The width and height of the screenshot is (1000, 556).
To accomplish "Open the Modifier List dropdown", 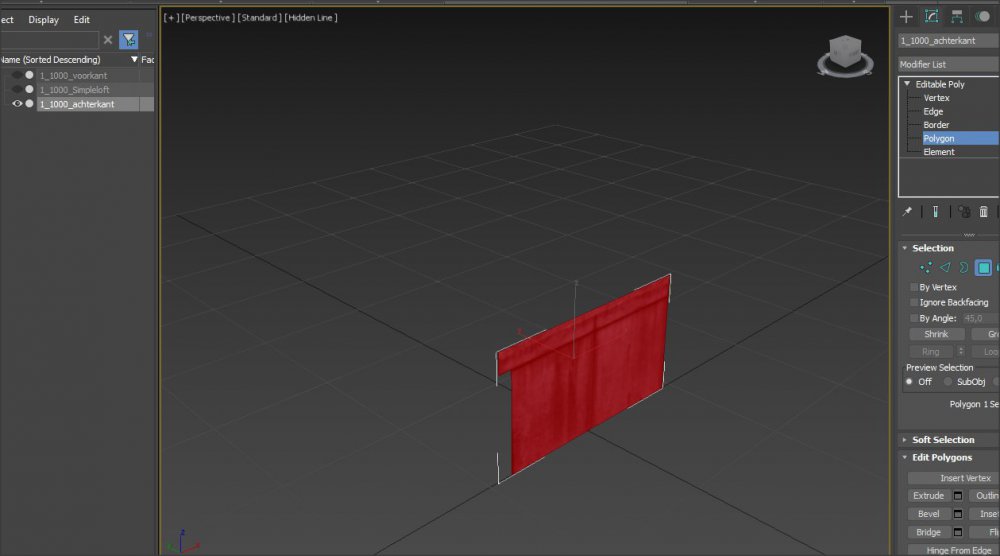I will [x=947, y=64].
